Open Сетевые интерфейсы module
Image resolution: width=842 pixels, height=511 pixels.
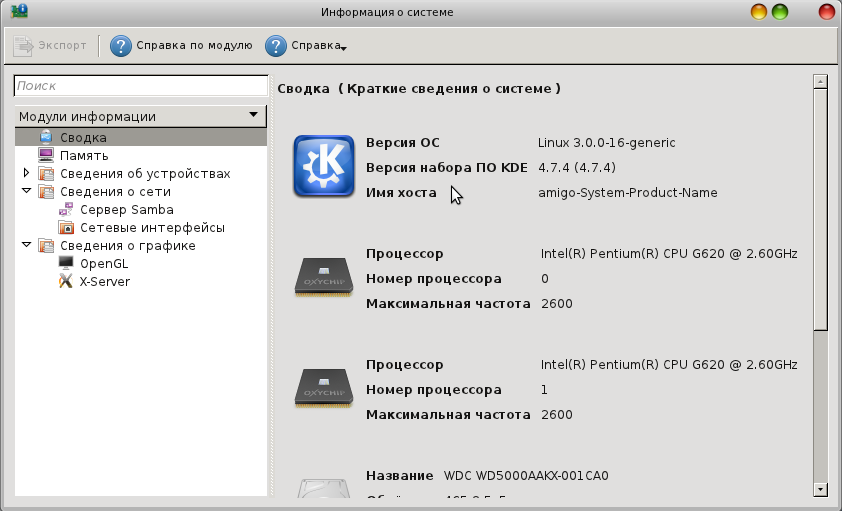pos(153,228)
